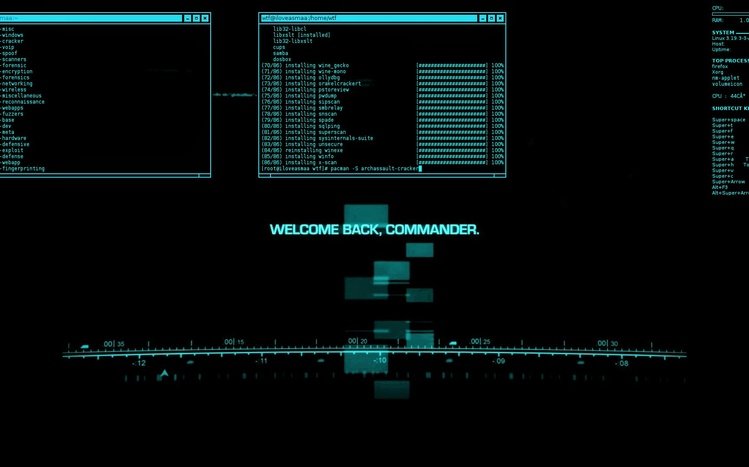749x467 pixels.
Task: Click the SYSTEM section heading
Action: (723, 32)
